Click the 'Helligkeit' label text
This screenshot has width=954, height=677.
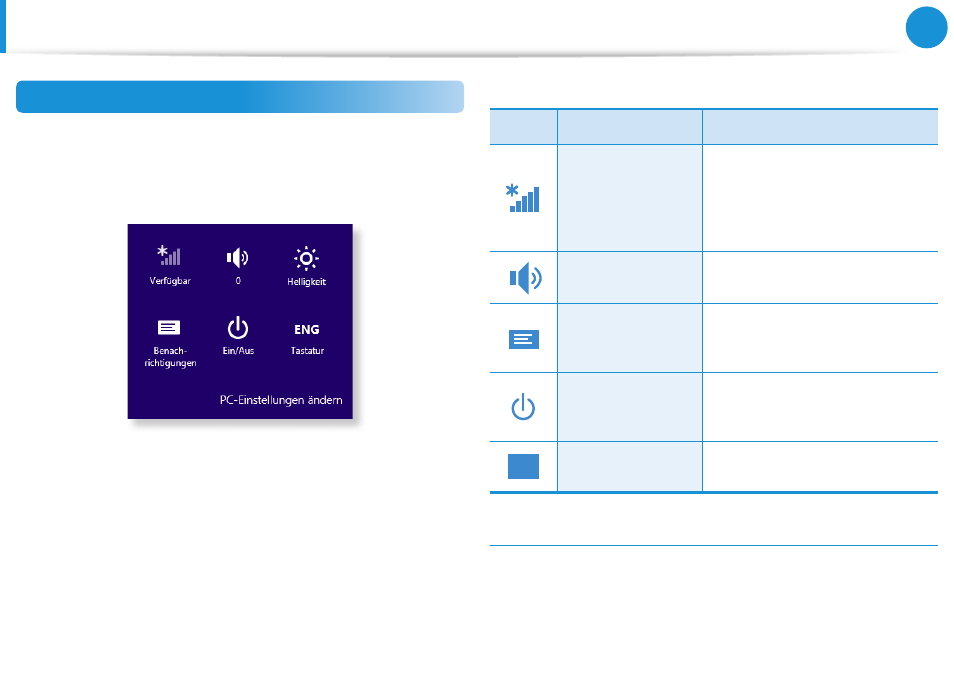pyautogui.click(x=307, y=282)
